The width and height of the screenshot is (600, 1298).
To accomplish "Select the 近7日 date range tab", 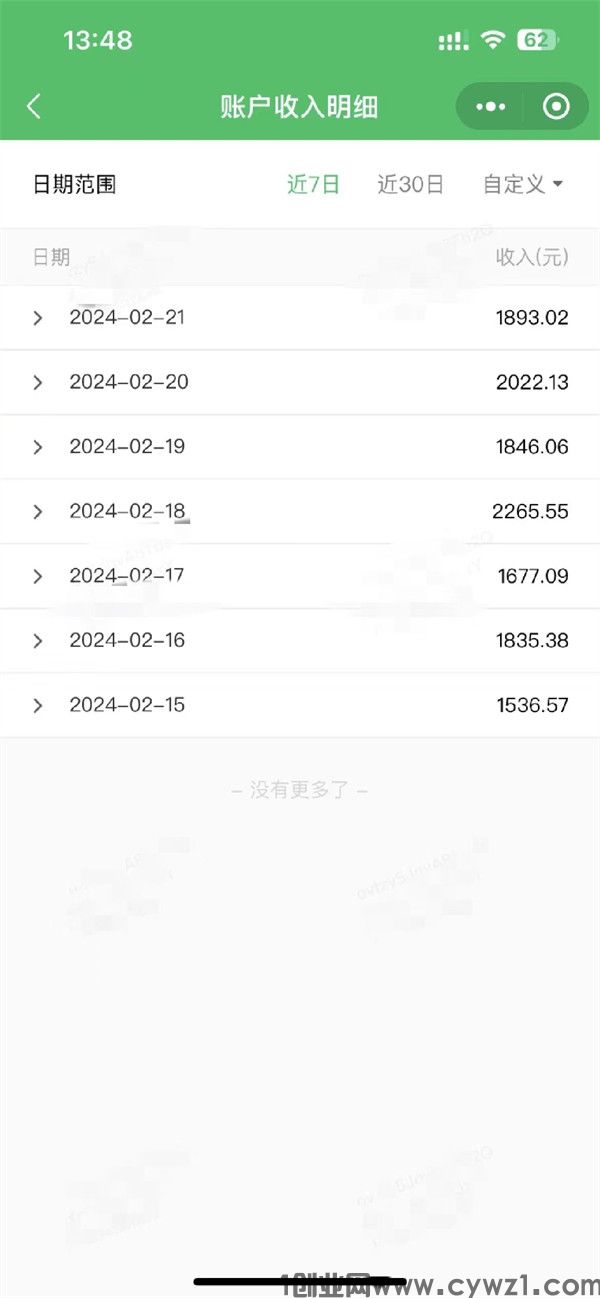I will pyautogui.click(x=313, y=184).
